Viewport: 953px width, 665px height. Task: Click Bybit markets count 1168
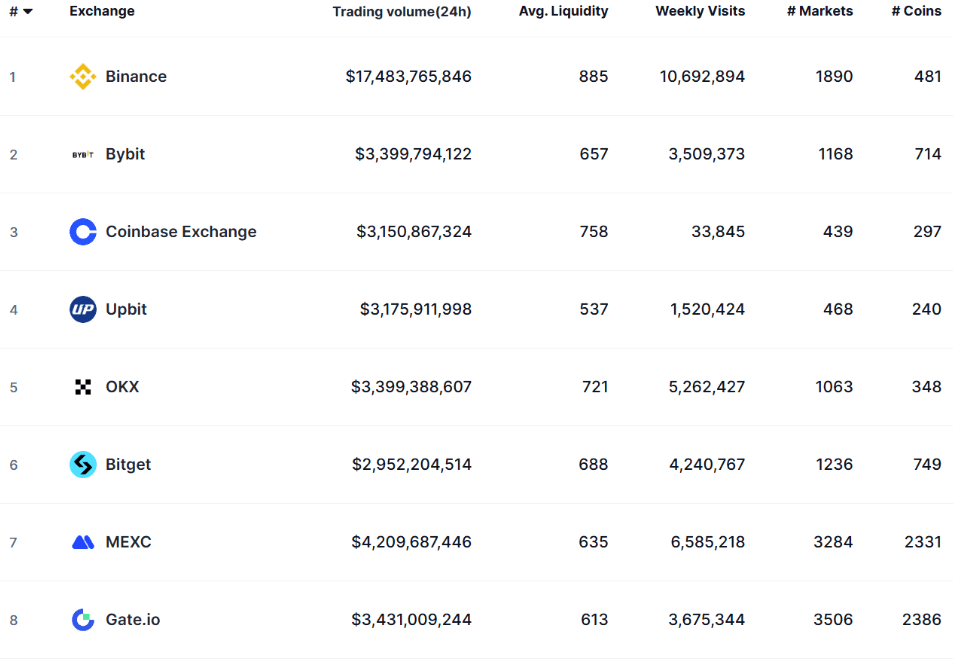[836, 154]
